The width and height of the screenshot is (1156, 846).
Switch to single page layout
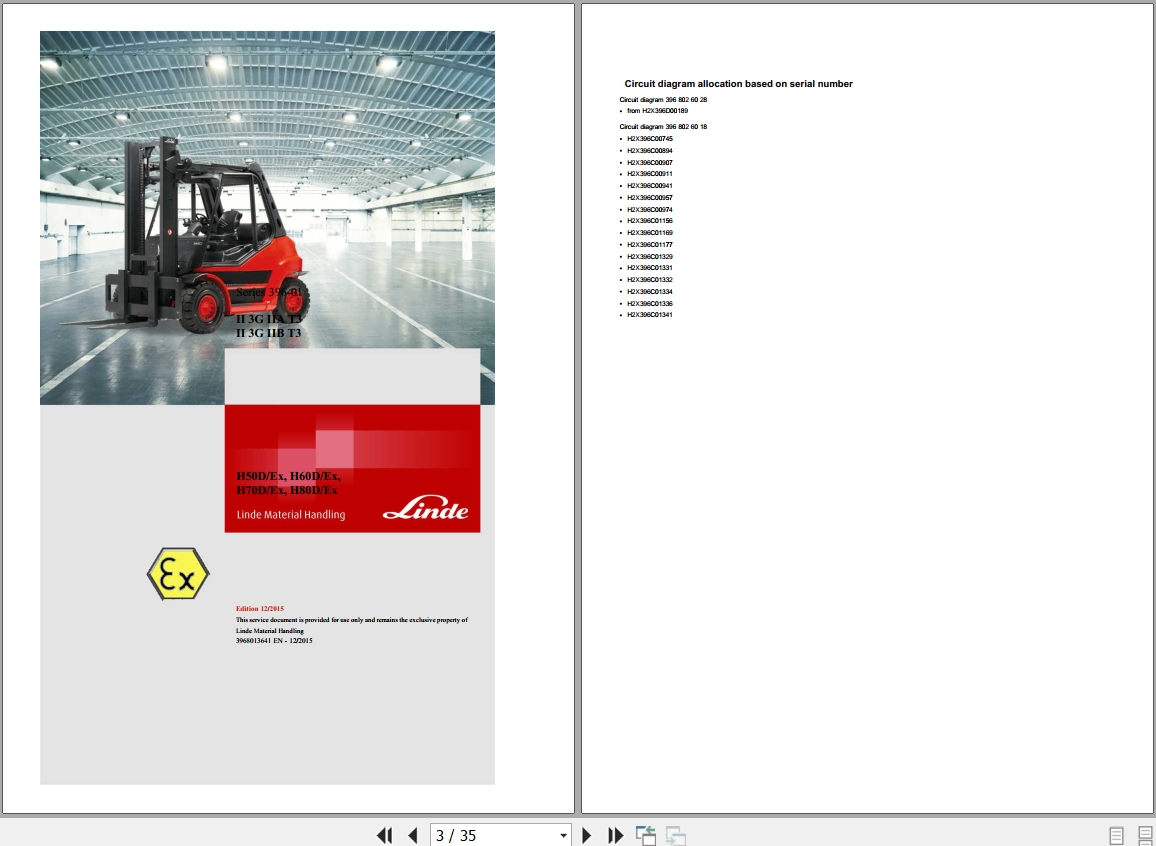(x=1116, y=836)
